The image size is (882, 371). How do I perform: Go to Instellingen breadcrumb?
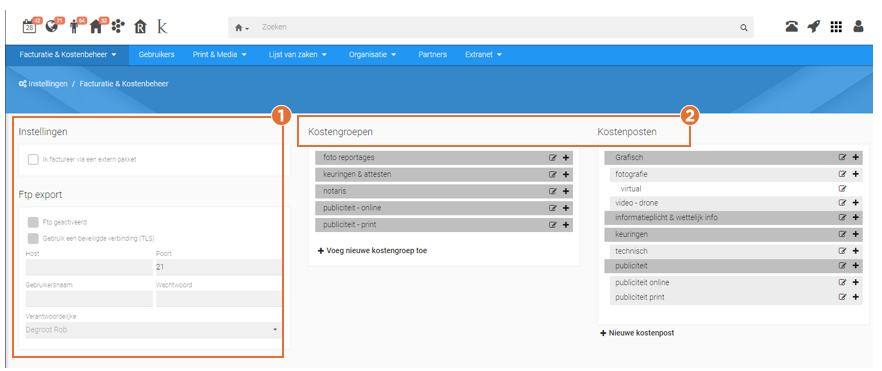pos(43,83)
